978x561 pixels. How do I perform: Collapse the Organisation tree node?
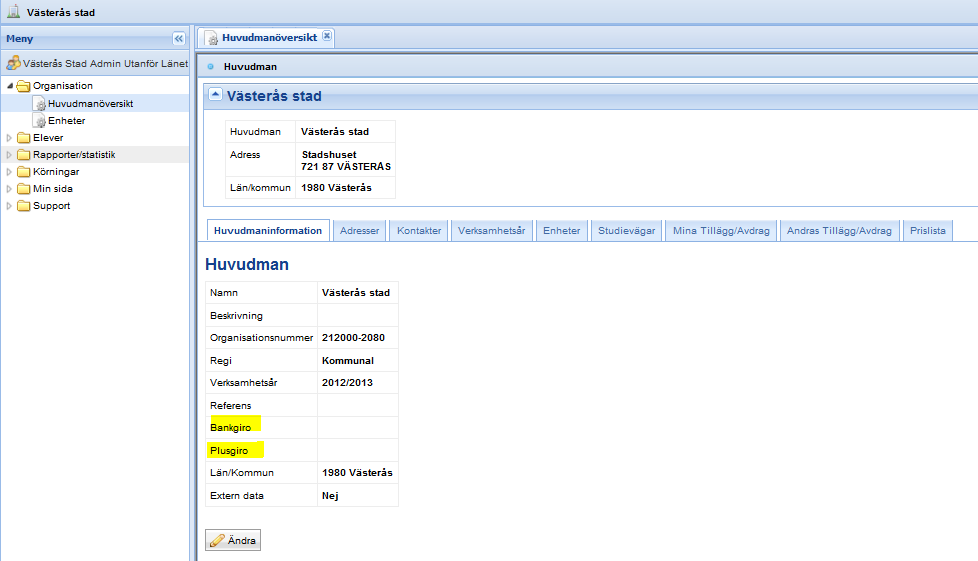pos(9,85)
